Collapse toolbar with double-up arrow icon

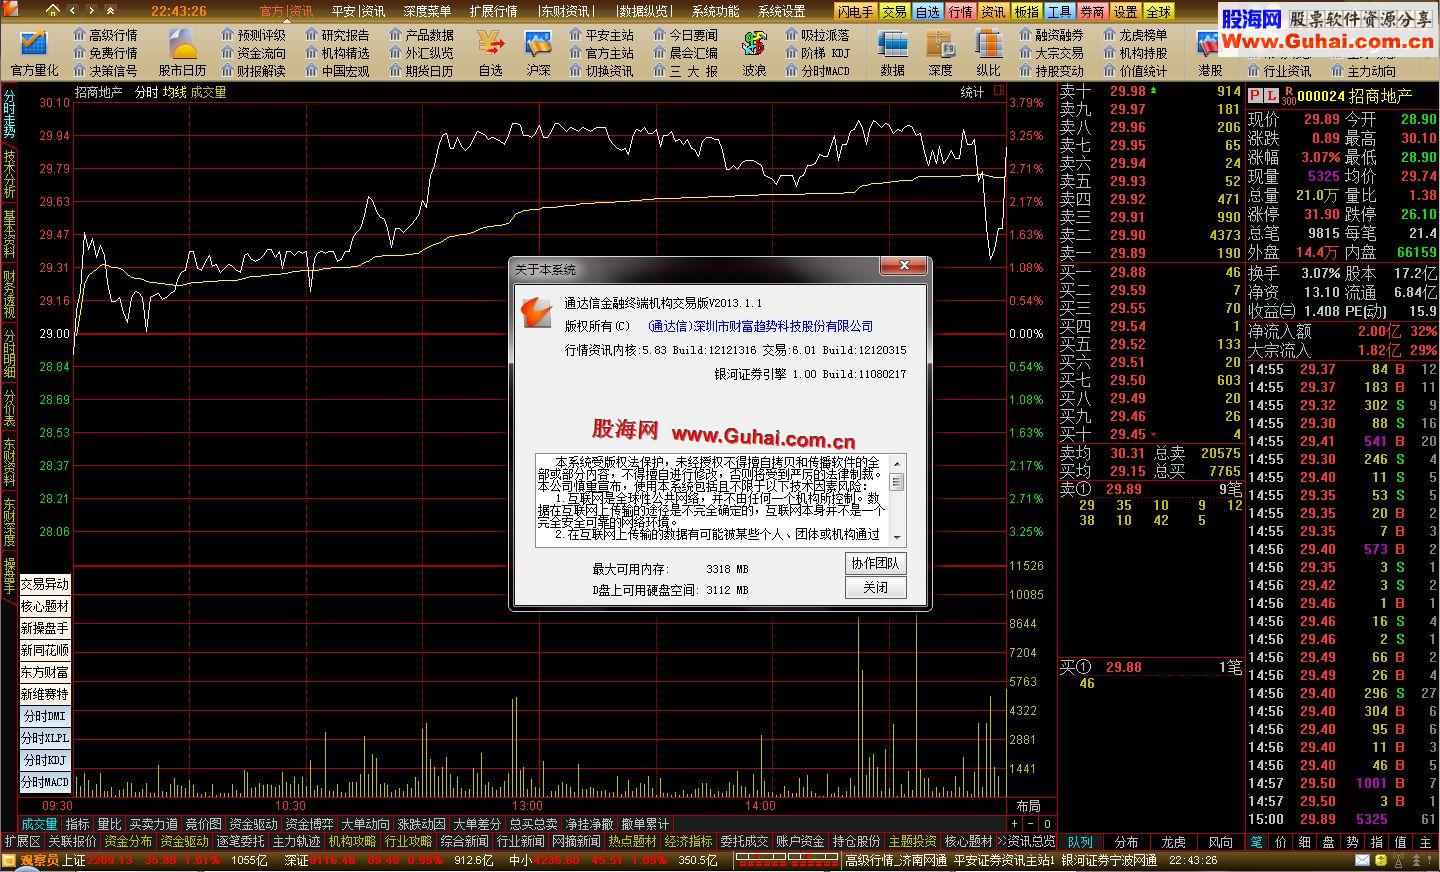click(110, 11)
